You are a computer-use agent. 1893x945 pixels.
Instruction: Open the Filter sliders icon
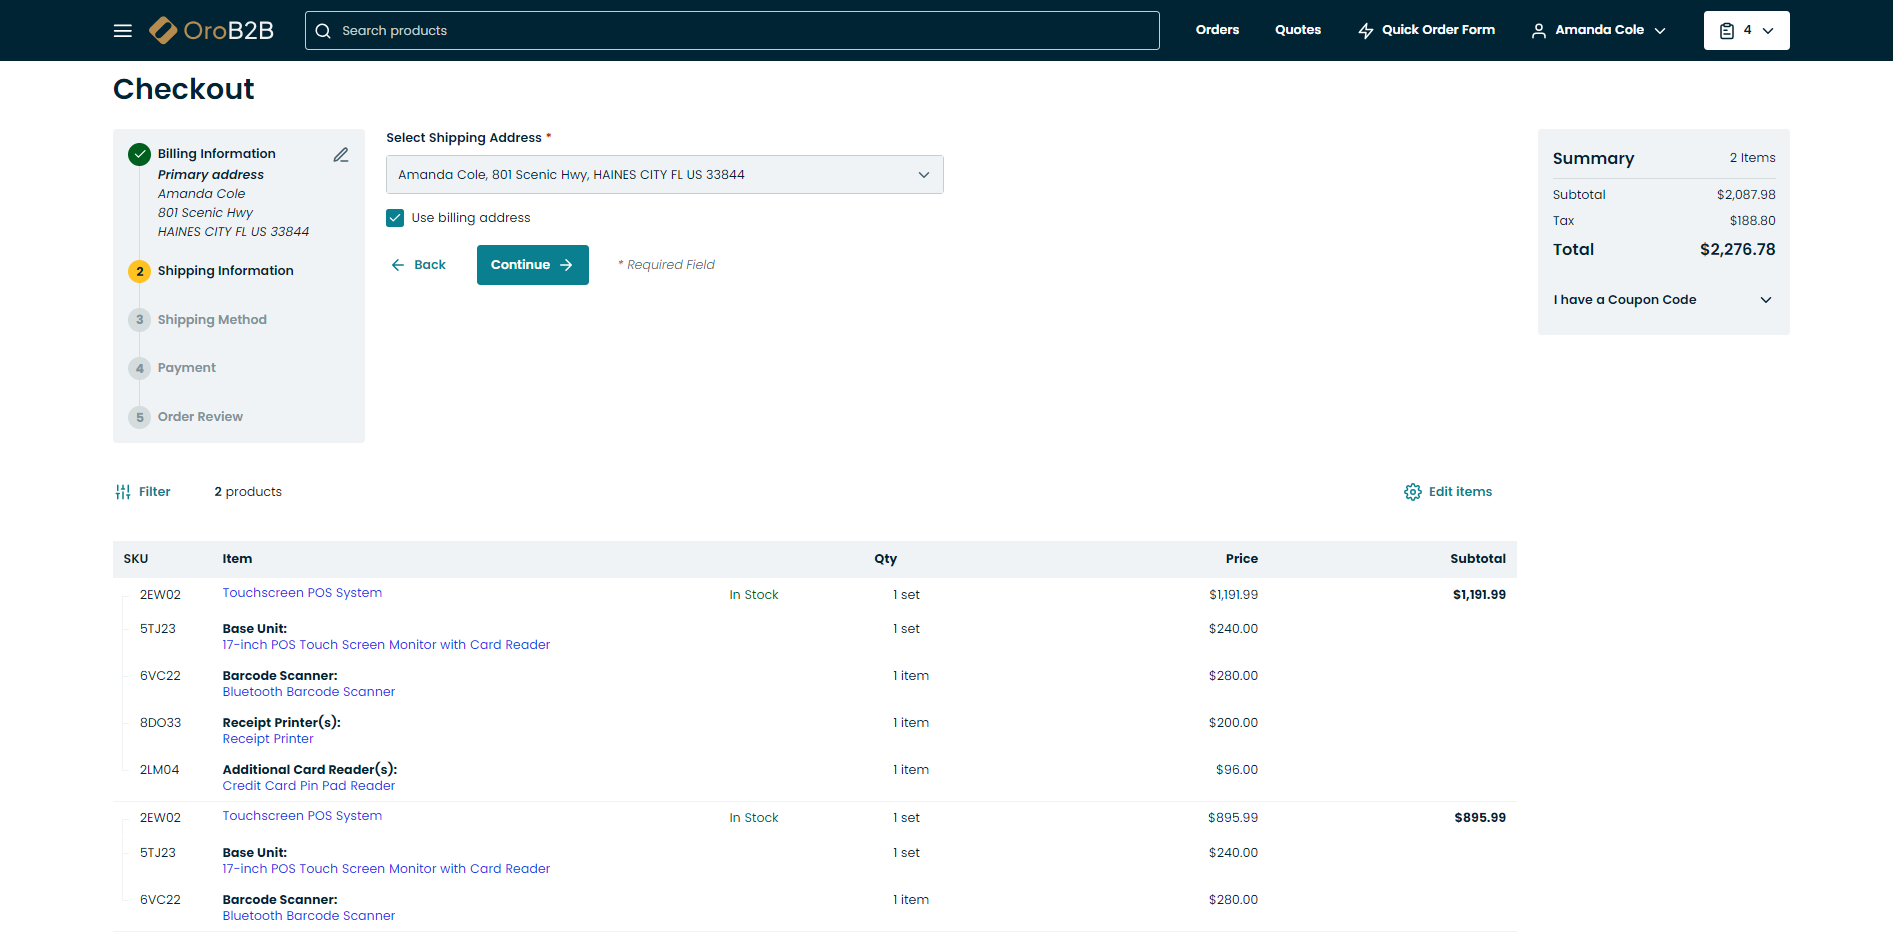[x=123, y=492]
